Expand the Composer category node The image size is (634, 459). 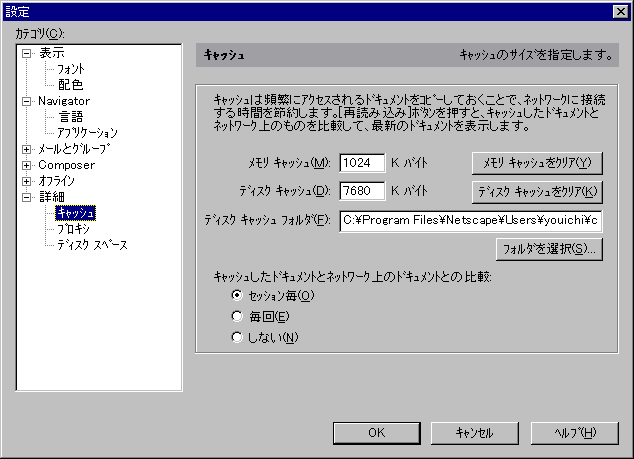(26, 165)
